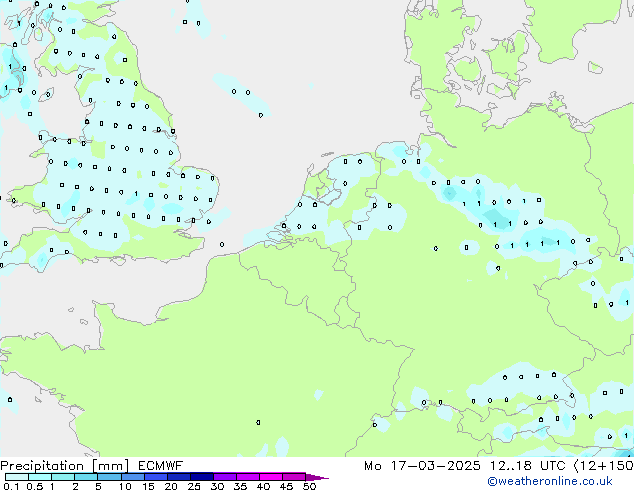Click the '15' legend value label
This screenshot has width=634, height=490.
point(148,486)
